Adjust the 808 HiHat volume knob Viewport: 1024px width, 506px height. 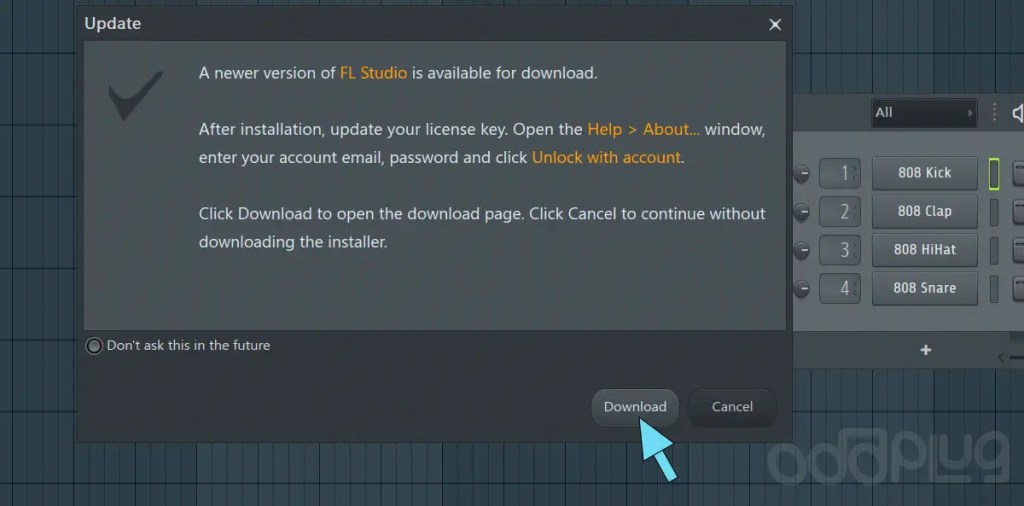801,250
